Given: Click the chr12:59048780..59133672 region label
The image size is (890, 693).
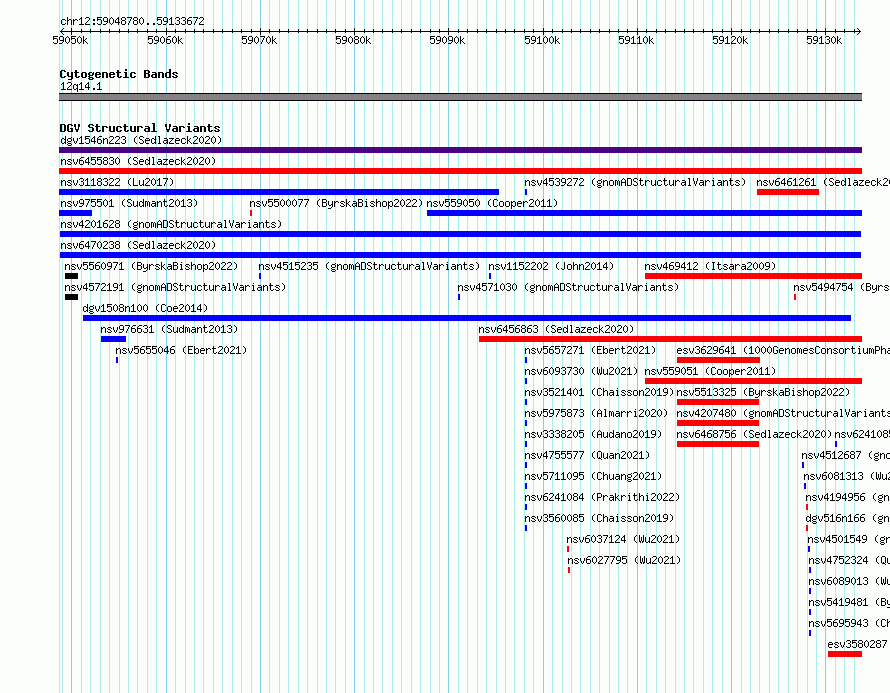Looking at the screenshot, I should [132, 21].
